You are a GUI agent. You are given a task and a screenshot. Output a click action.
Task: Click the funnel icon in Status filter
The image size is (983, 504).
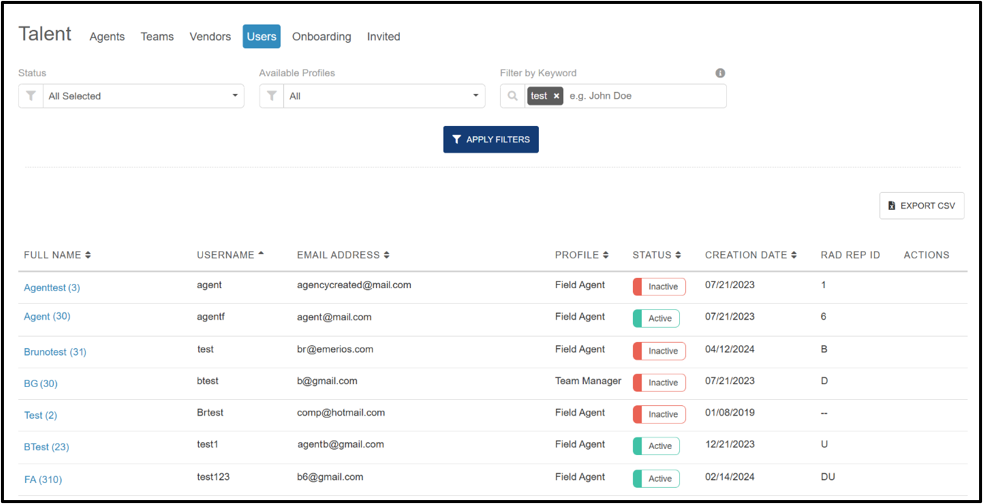pos(31,97)
